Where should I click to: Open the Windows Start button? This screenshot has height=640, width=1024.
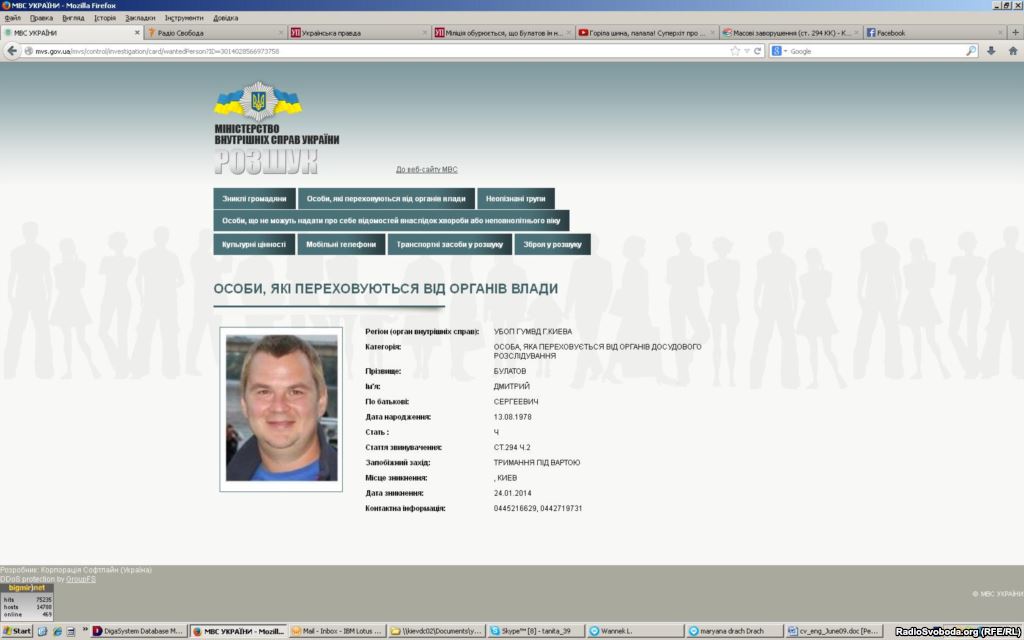pyautogui.click(x=17, y=631)
